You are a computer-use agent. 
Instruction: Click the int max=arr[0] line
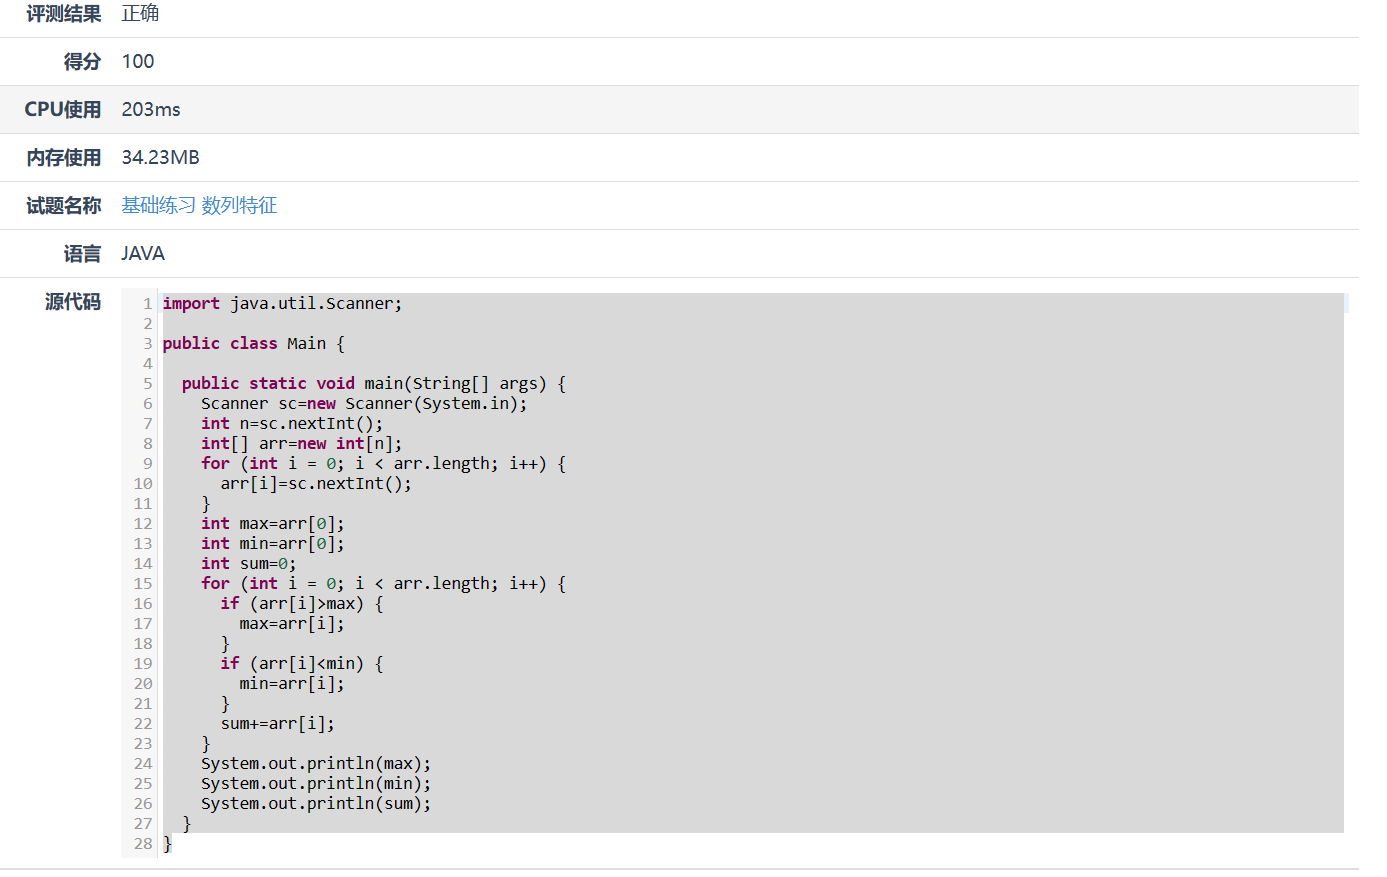[x=272, y=524]
